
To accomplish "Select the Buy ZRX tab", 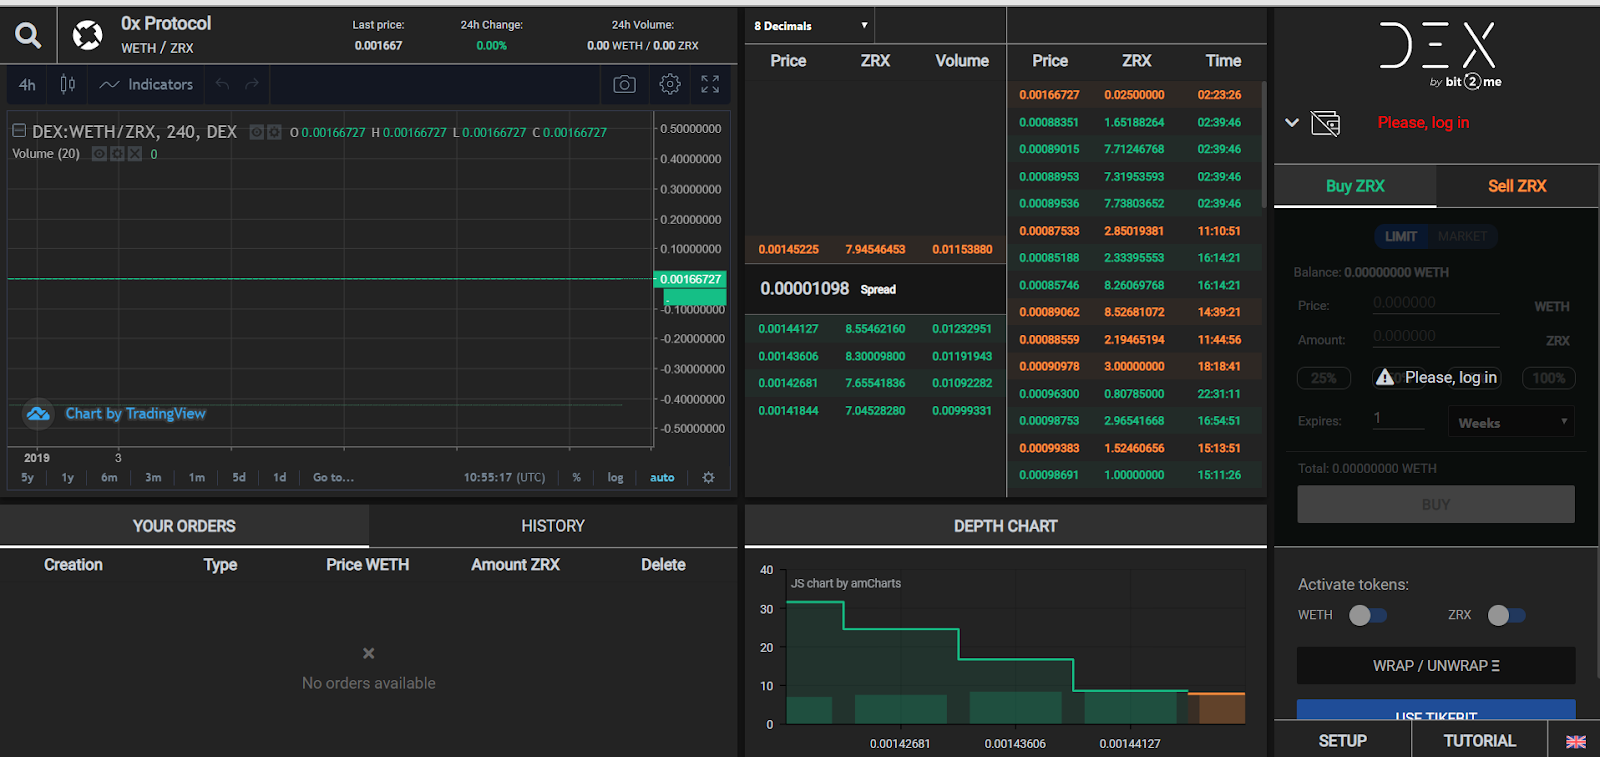I will [x=1355, y=186].
